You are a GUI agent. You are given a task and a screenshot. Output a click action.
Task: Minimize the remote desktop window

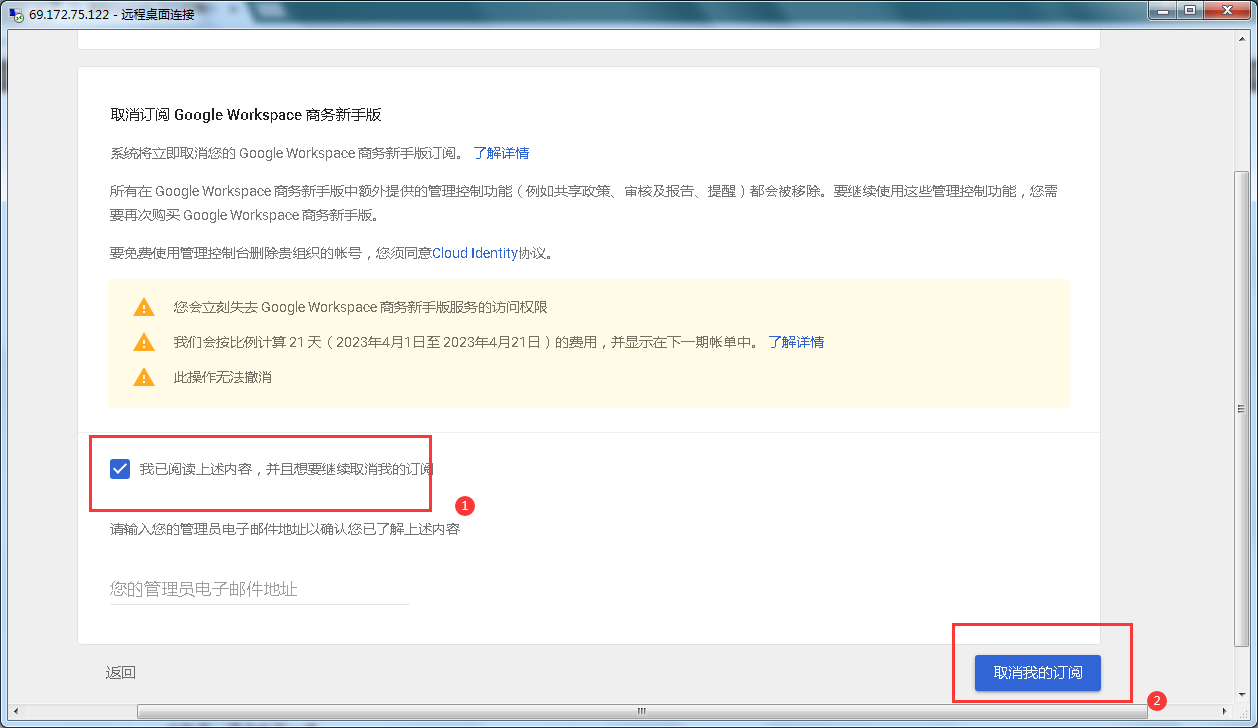point(1164,10)
